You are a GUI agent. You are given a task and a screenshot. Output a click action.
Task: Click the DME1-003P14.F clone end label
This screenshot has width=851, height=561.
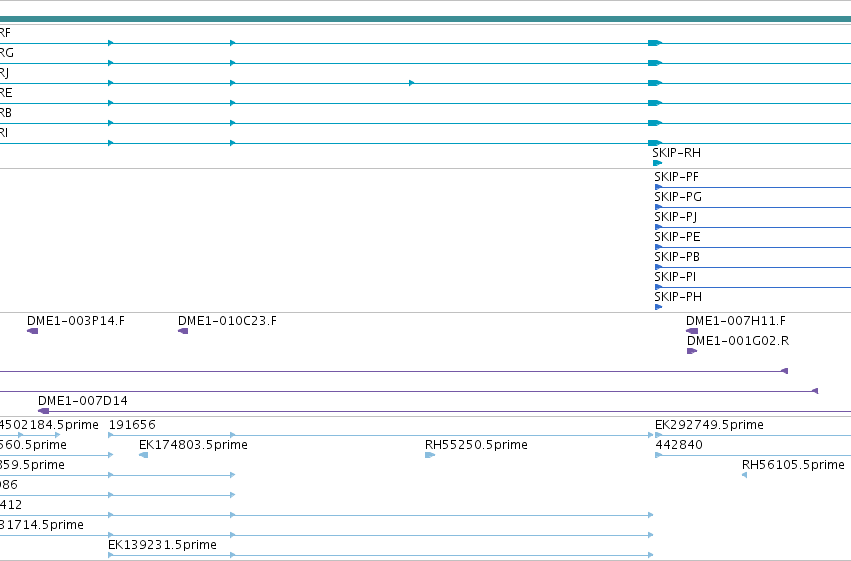(76, 321)
